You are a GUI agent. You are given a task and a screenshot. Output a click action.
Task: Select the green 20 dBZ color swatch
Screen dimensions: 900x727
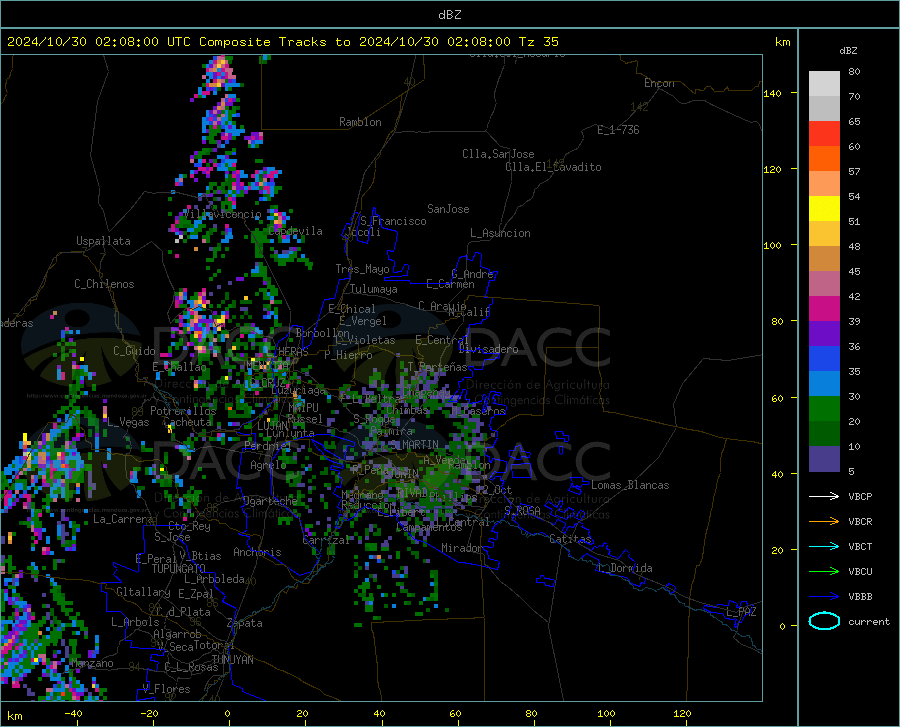(x=824, y=409)
